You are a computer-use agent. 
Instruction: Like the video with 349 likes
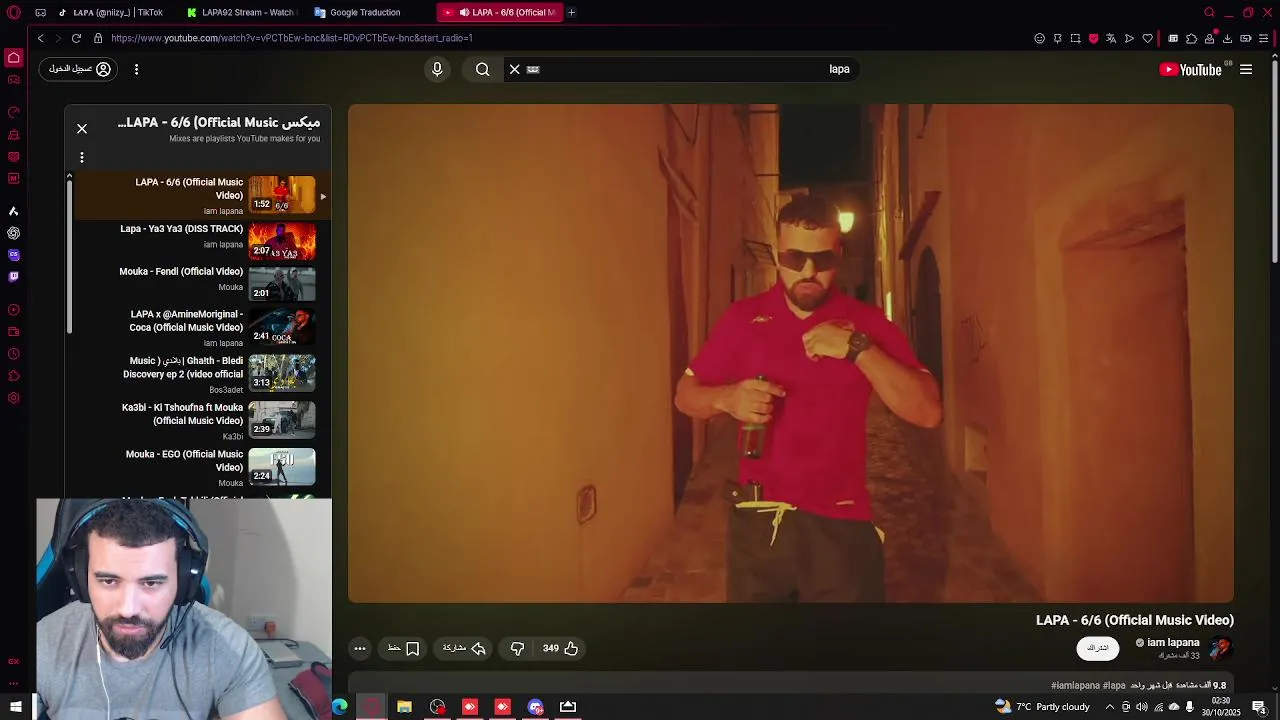(561, 648)
